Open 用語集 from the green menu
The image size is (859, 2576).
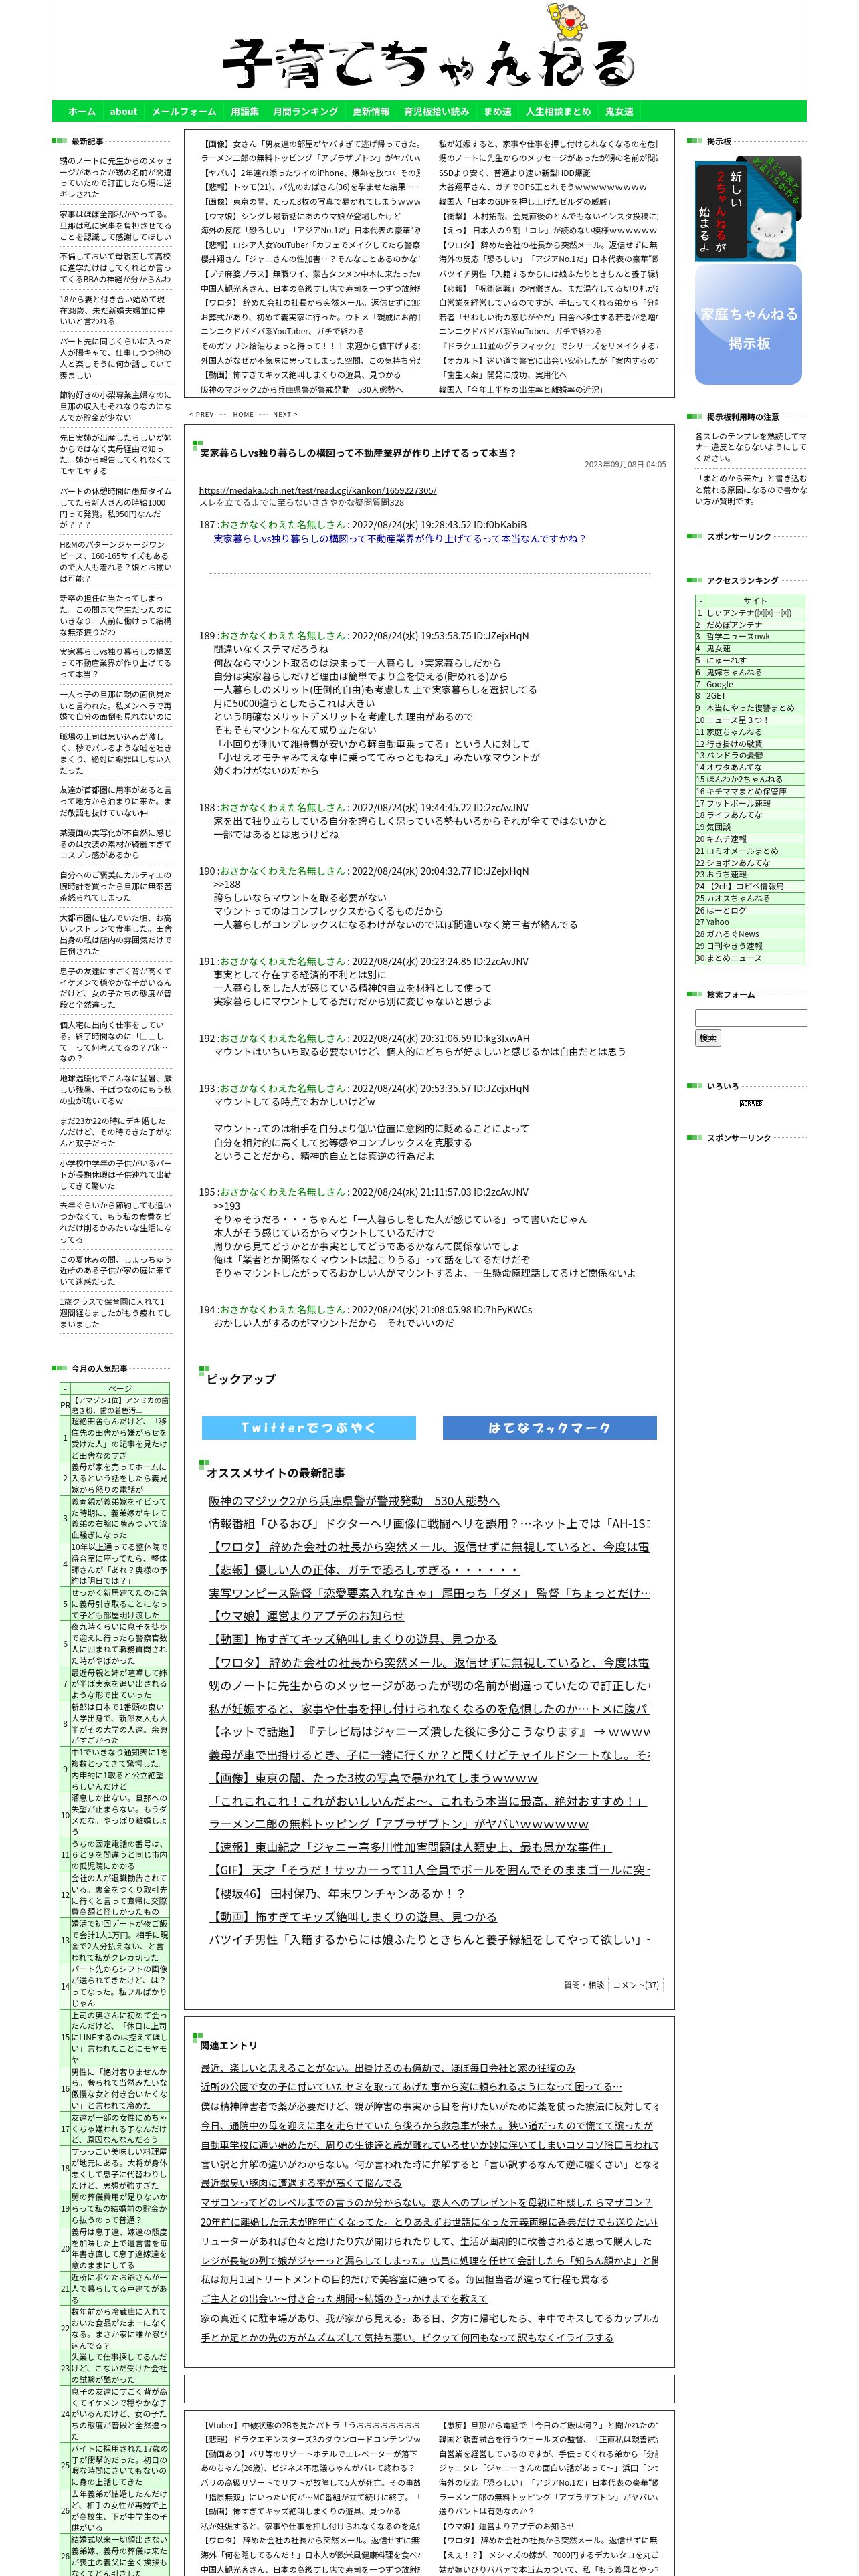(x=245, y=112)
